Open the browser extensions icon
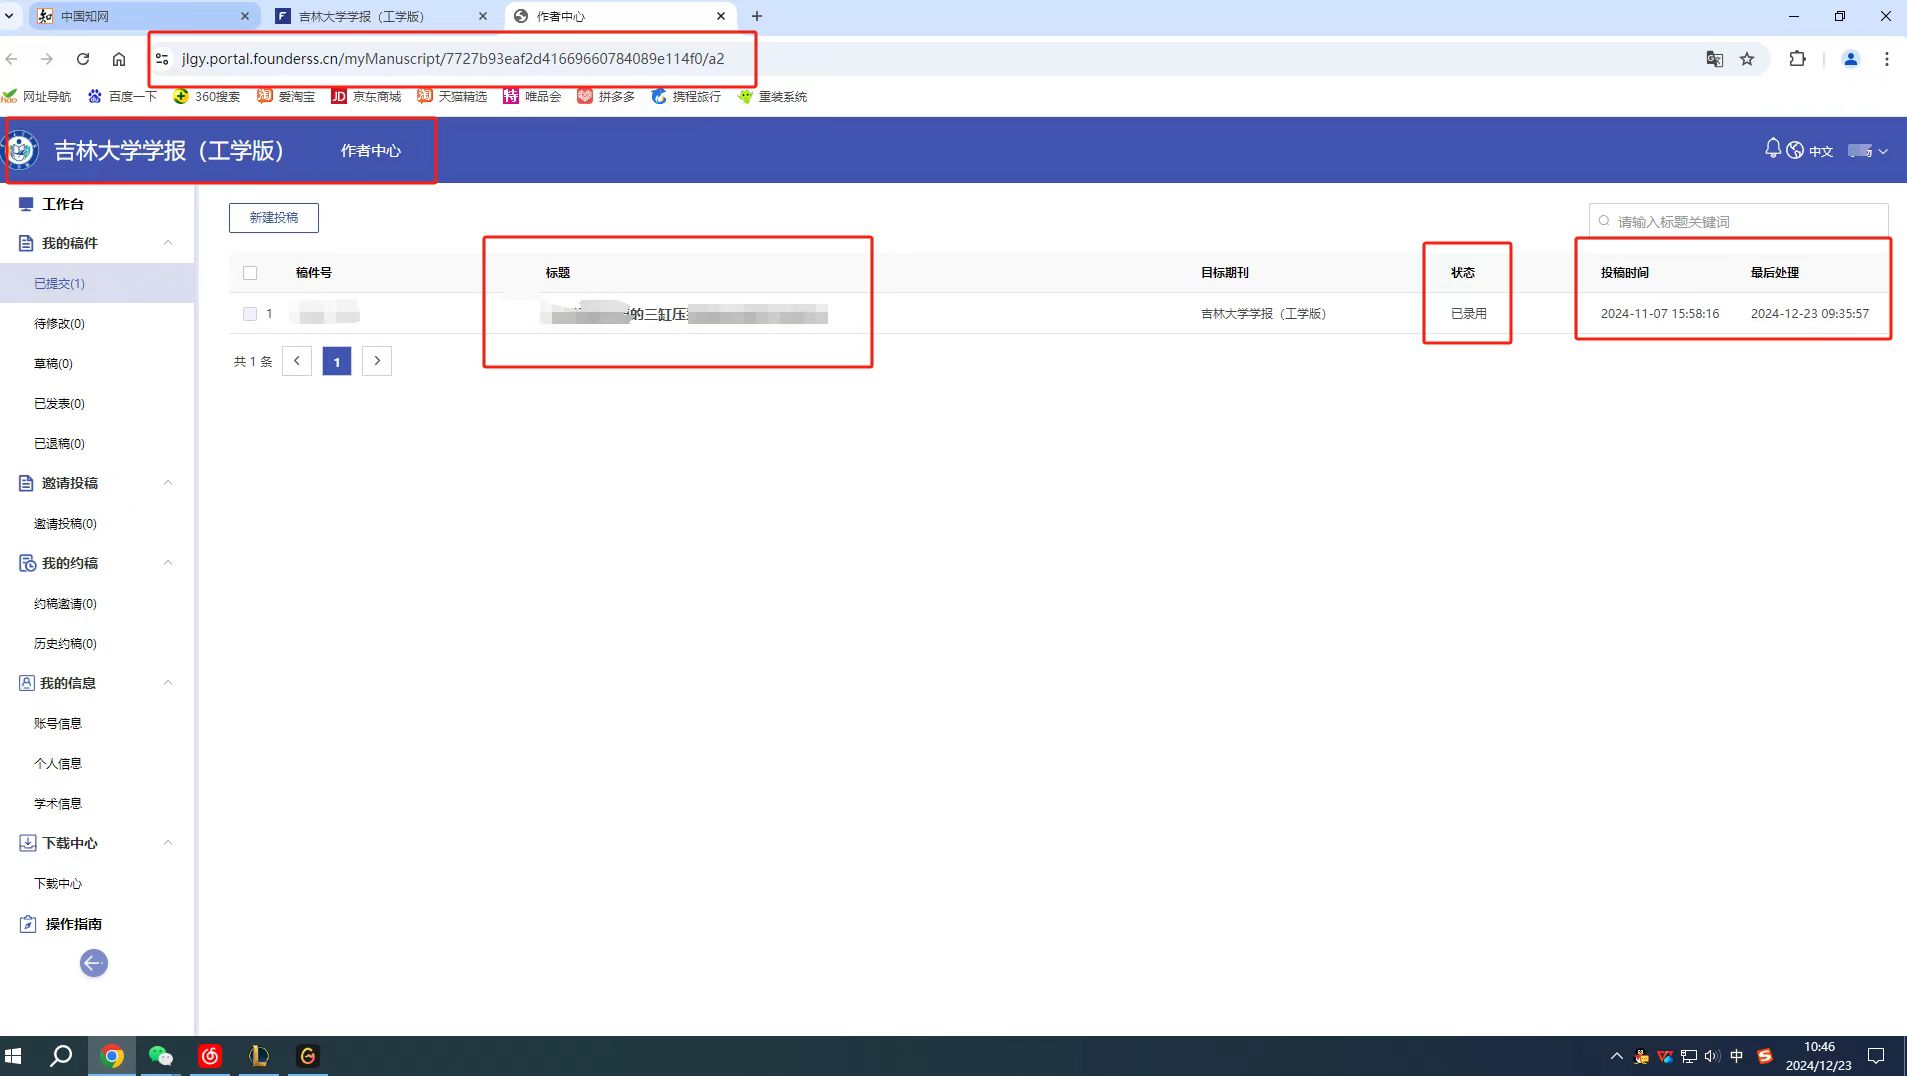 pyautogui.click(x=1798, y=59)
